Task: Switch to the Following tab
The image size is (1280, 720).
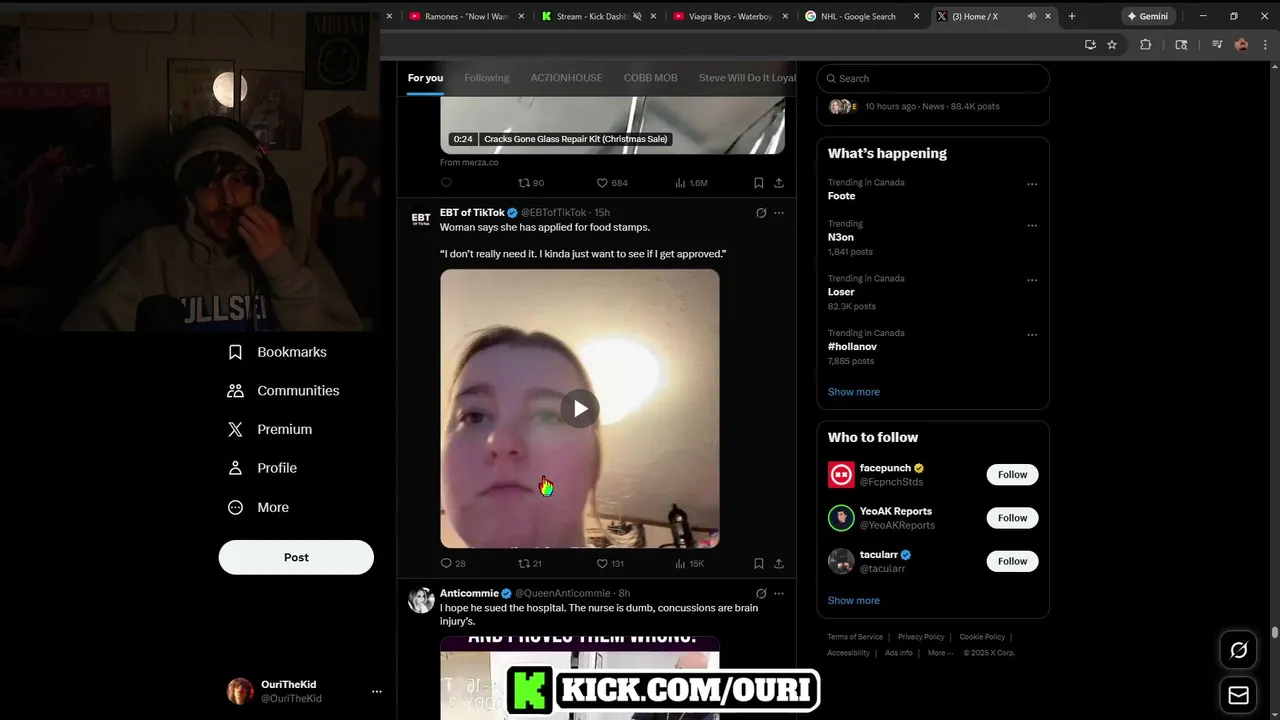Action: [487, 78]
